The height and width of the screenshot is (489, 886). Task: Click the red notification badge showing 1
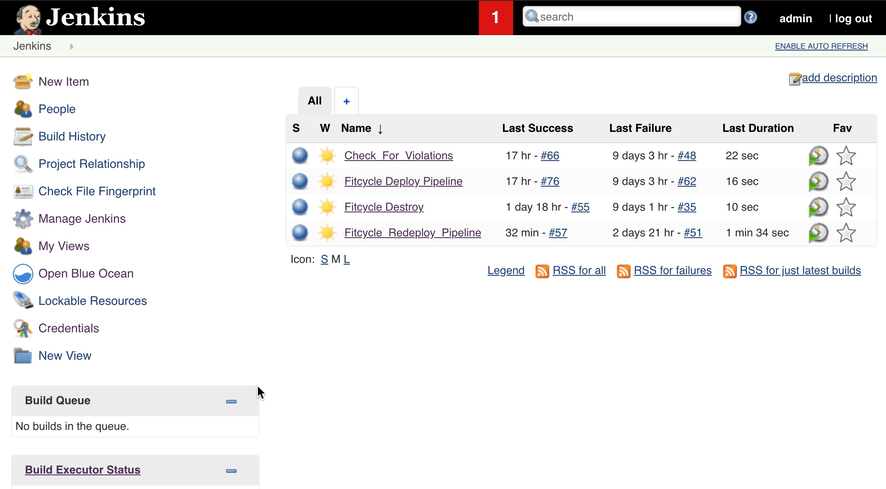point(496,18)
